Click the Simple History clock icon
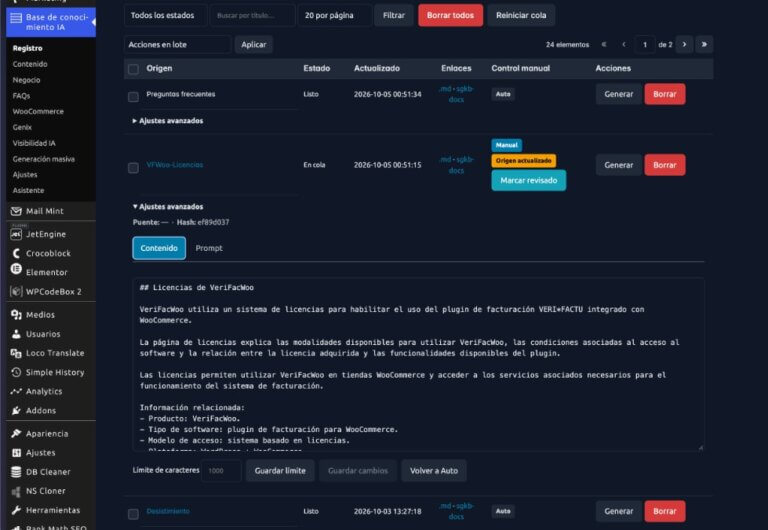768x530 pixels. click(16, 372)
